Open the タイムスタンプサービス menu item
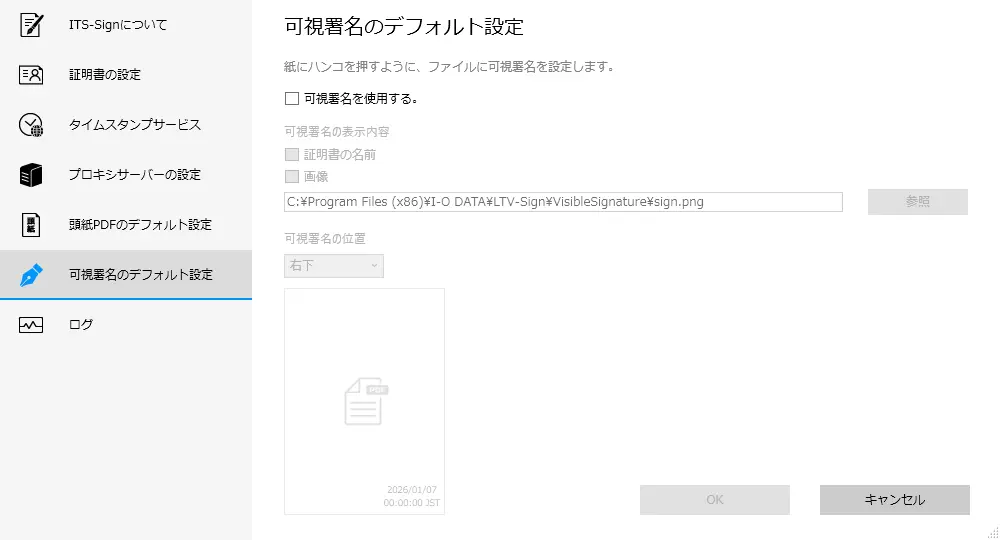This screenshot has width=1000, height=540. 135,125
